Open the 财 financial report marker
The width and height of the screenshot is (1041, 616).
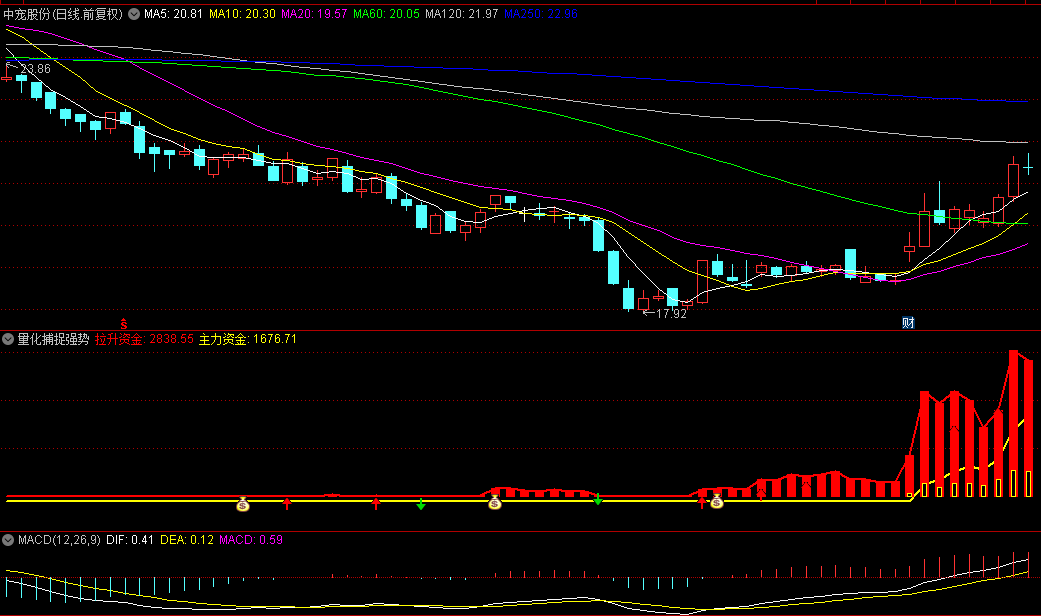(x=908, y=323)
